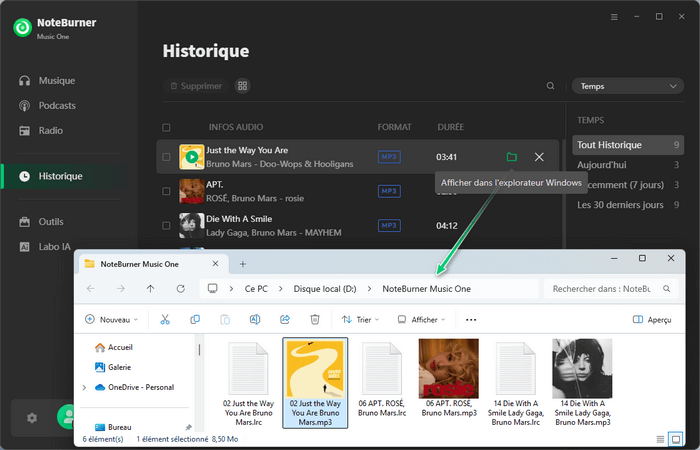
Task: Check the Just the Way You Are row checkbox
Action: coord(166,157)
